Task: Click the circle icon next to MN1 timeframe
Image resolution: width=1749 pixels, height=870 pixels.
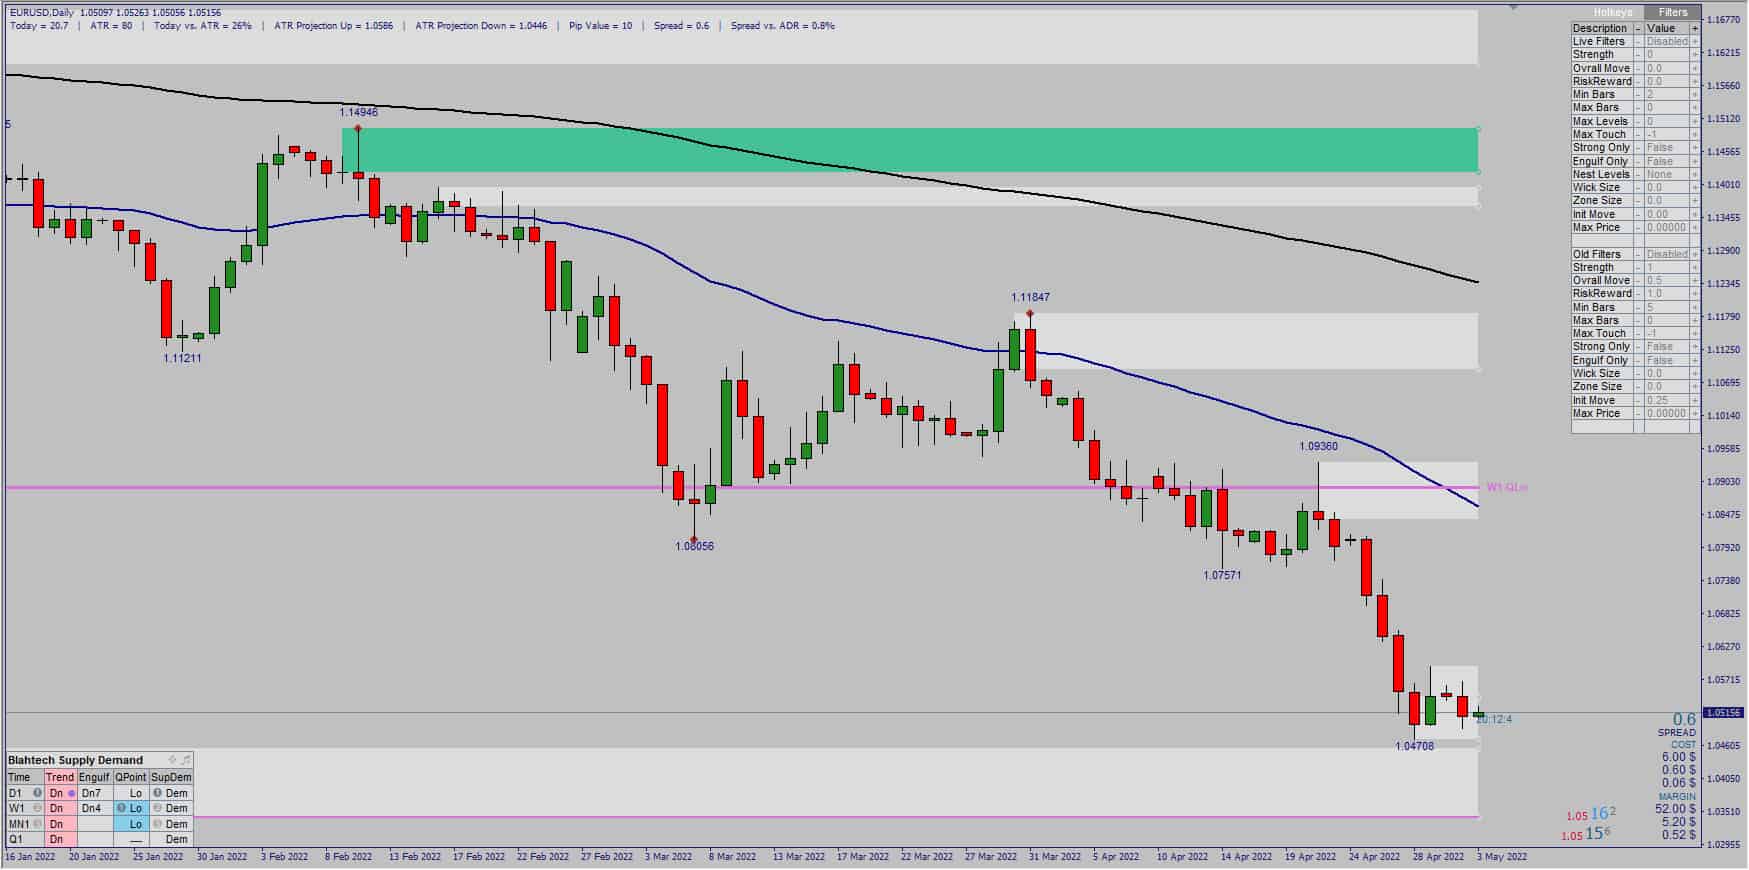Action: coord(37,824)
